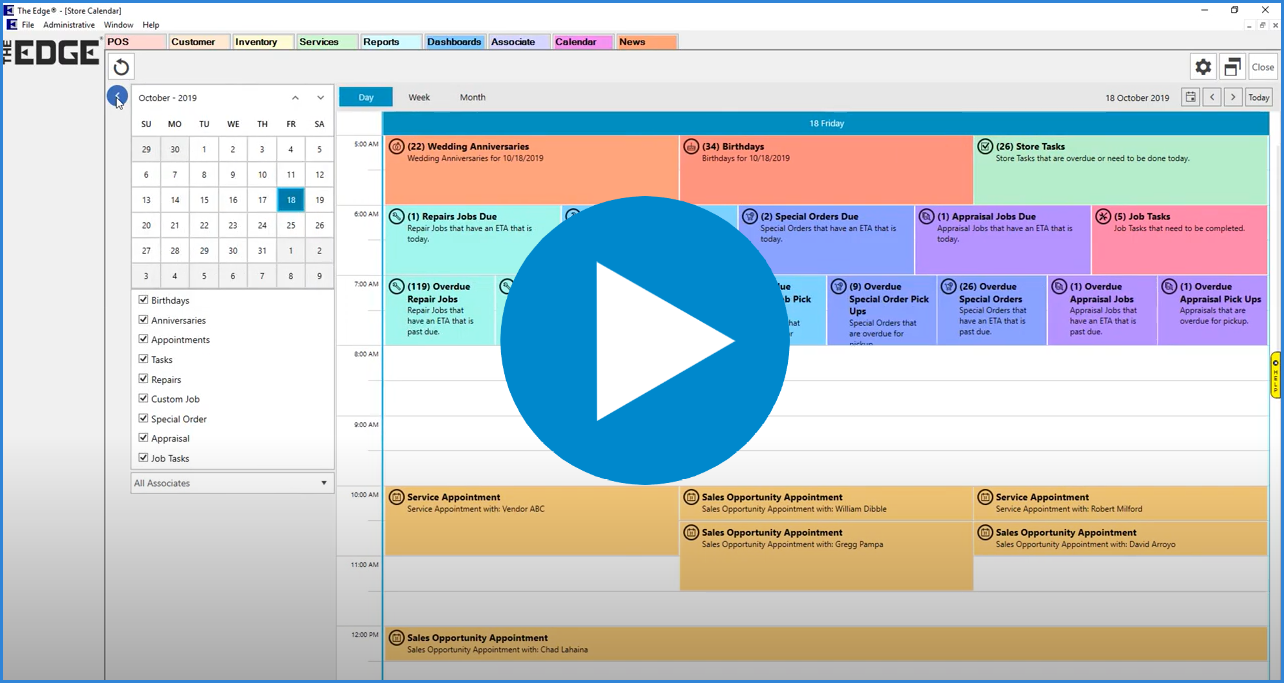Select October 10 in mini calendar

(x=262, y=175)
